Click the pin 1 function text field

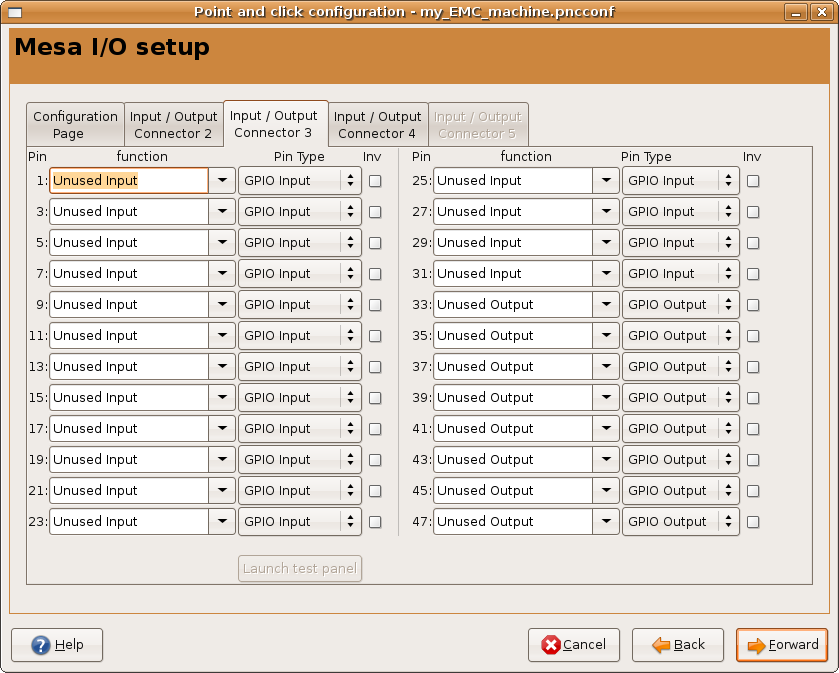(x=128, y=181)
